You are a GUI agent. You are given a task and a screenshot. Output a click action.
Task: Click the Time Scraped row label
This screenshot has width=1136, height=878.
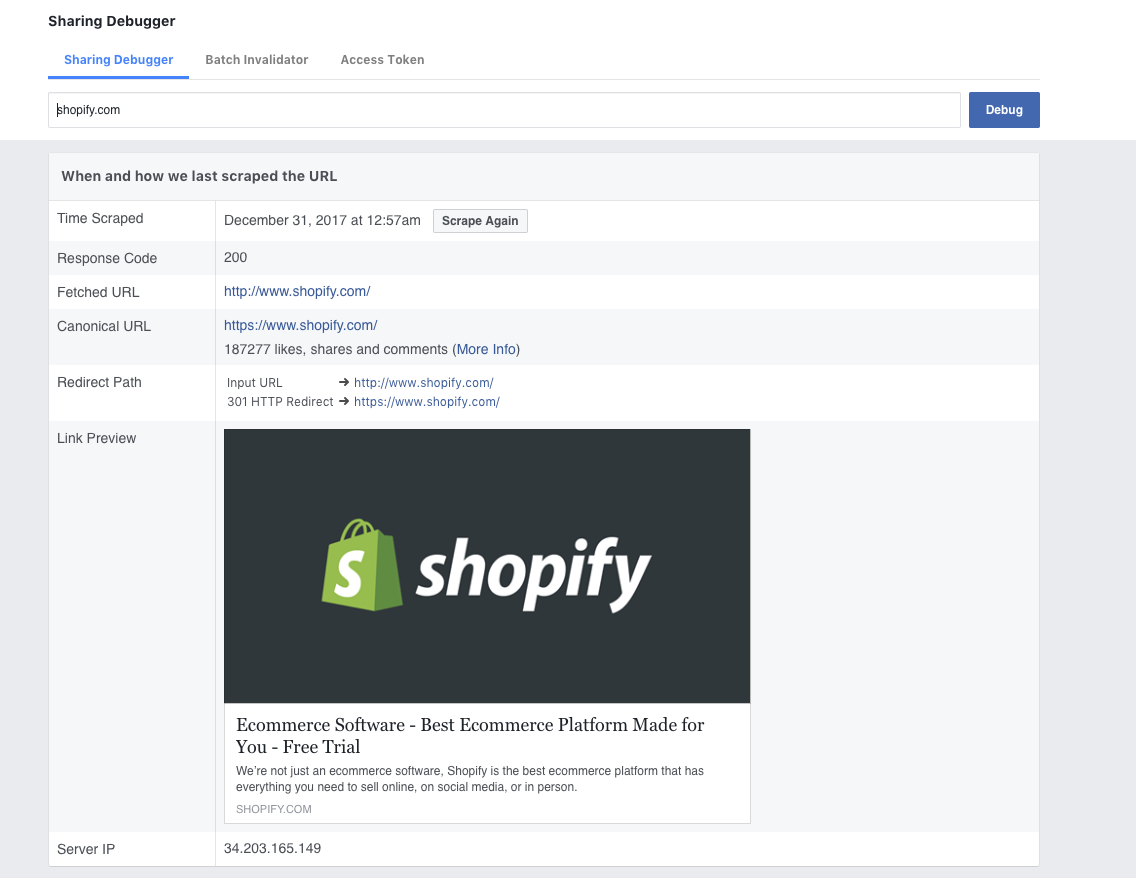(100, 218)
